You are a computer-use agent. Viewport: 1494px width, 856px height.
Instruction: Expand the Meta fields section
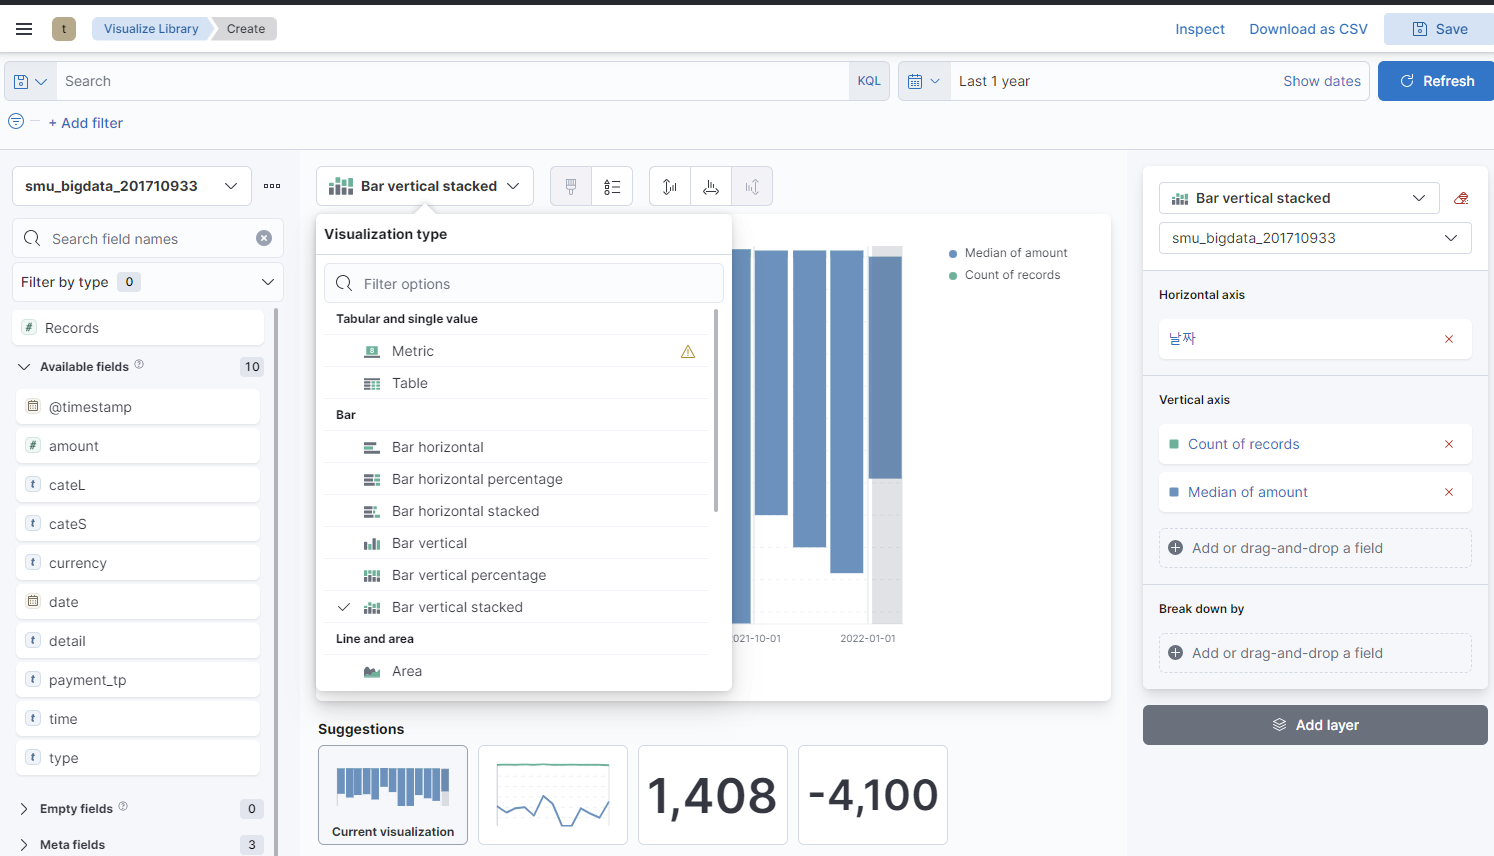coord(25,845)
